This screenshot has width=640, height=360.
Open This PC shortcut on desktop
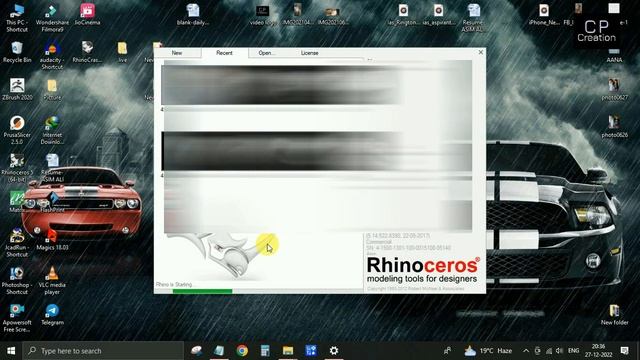point(17,18)
